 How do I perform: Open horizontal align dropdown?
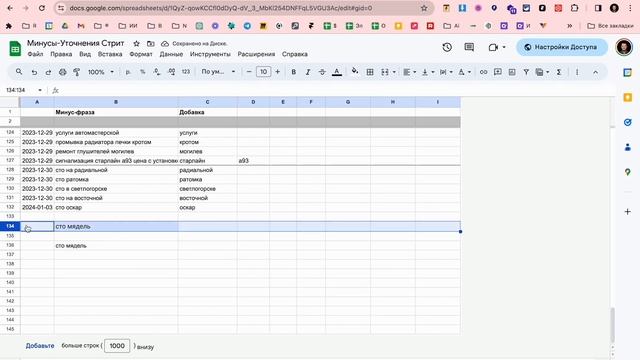tap(409, 72)
